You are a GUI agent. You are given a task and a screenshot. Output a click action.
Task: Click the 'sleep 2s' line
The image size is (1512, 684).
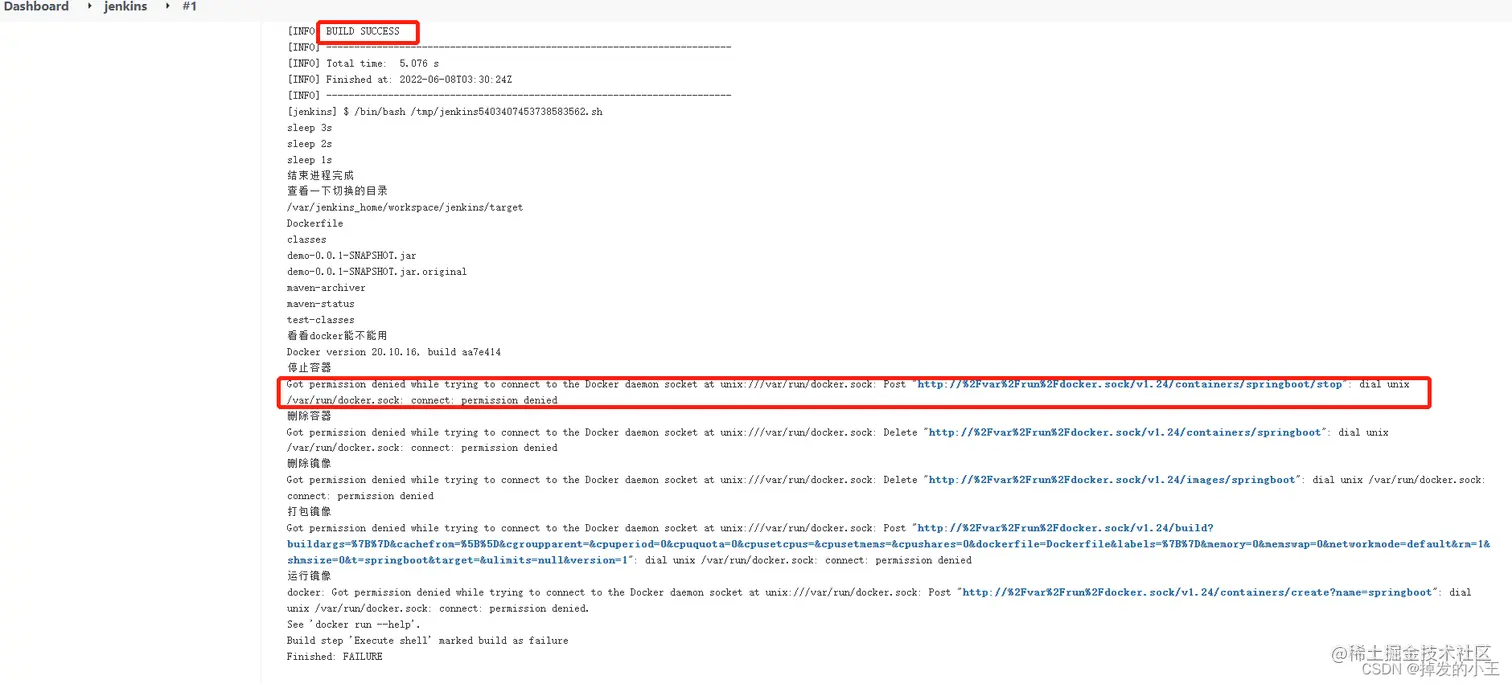(x=309, y=144)
